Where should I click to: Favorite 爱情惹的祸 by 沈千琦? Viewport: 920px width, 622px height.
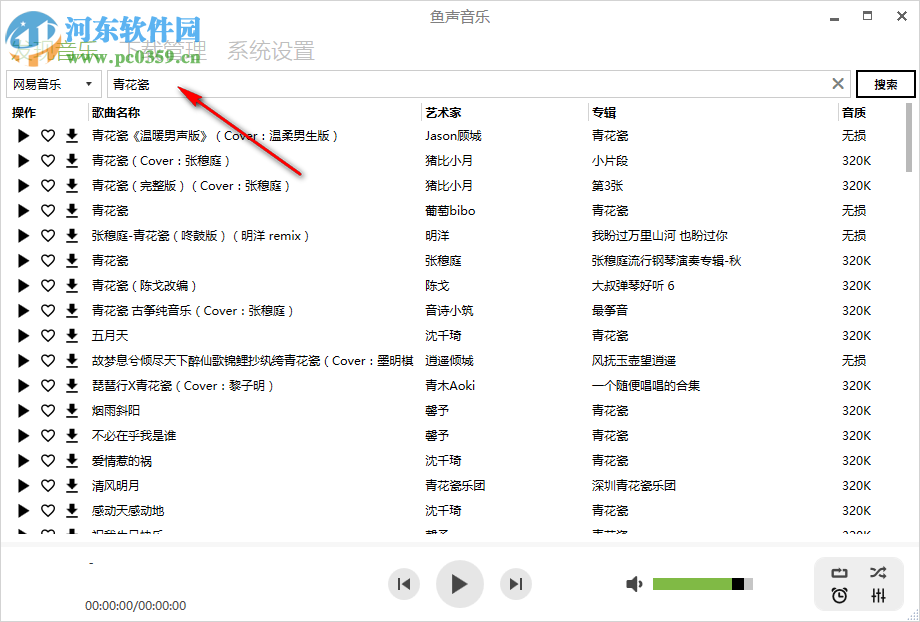(47, 460)
